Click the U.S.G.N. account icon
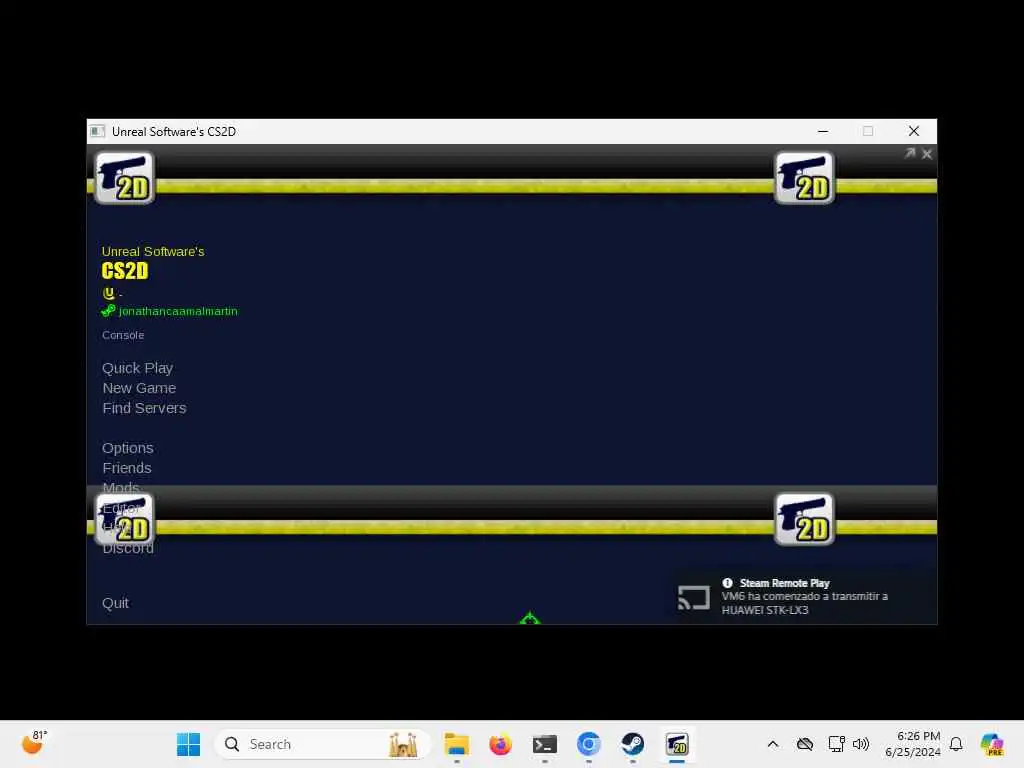The image size is (1024, 768). click(108, 293)
